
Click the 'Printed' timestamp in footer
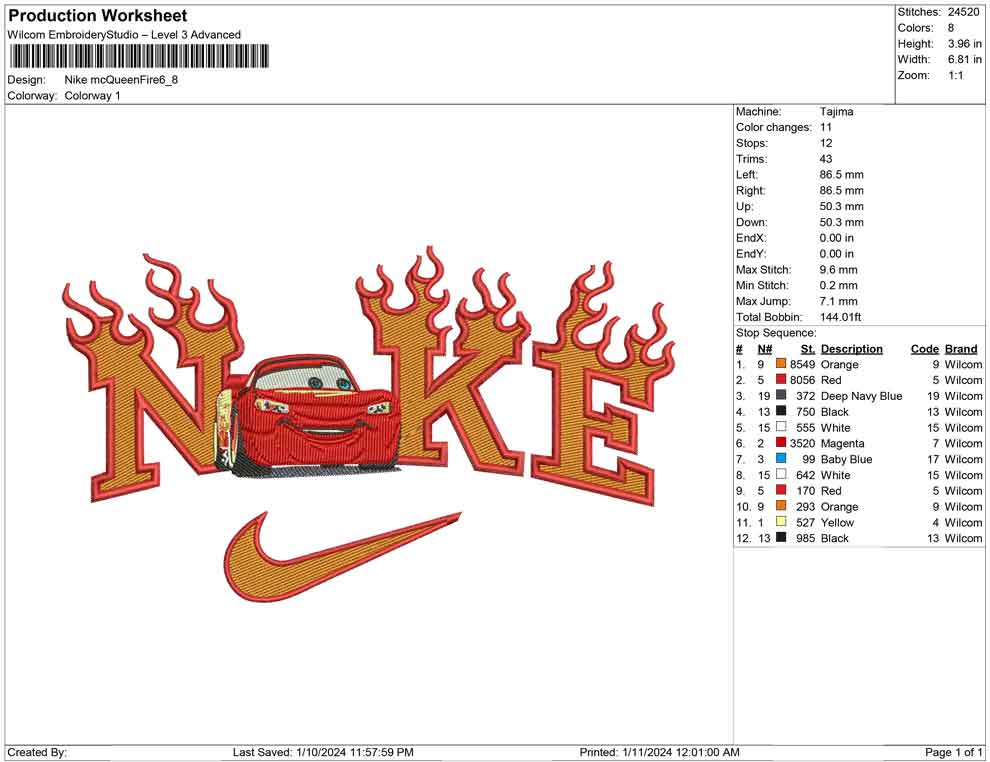[x=659, y=752]
